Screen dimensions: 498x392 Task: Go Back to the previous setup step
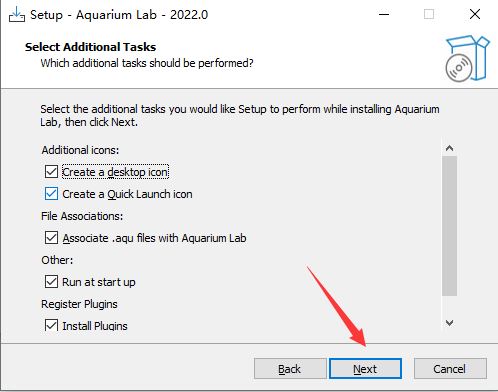pyautogui.click(x=290, y=369)
